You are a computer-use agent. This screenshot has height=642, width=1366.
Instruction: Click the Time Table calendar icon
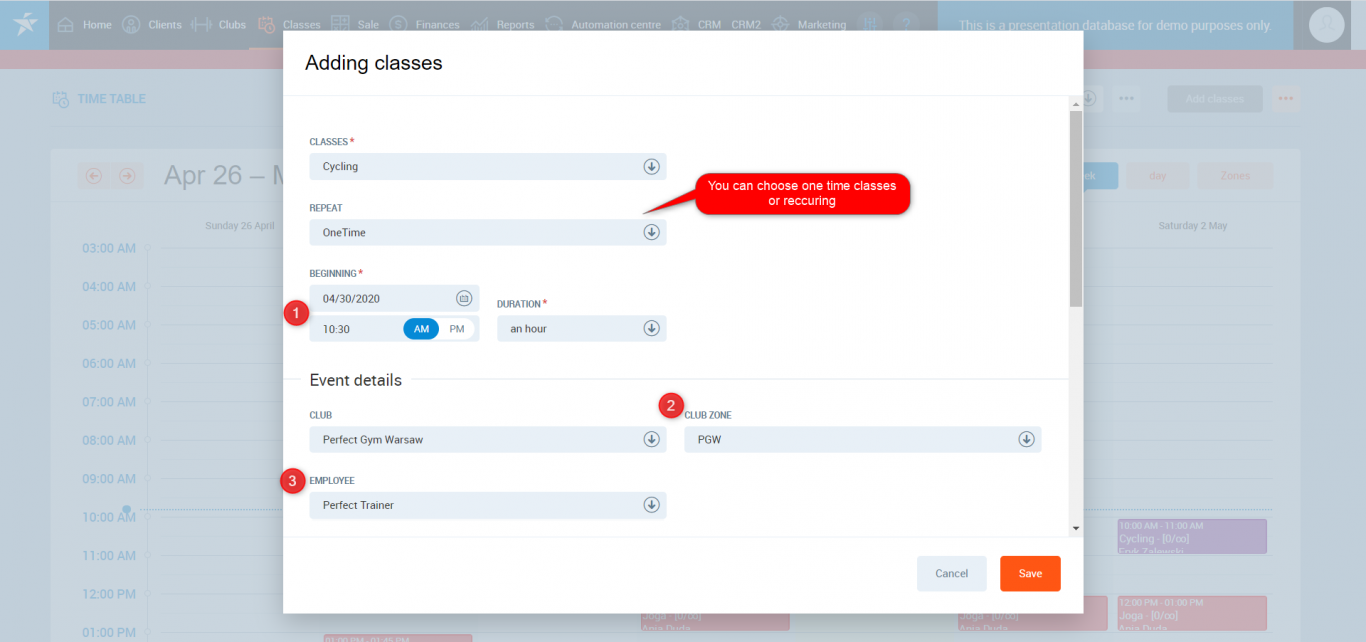pos(60,99)
